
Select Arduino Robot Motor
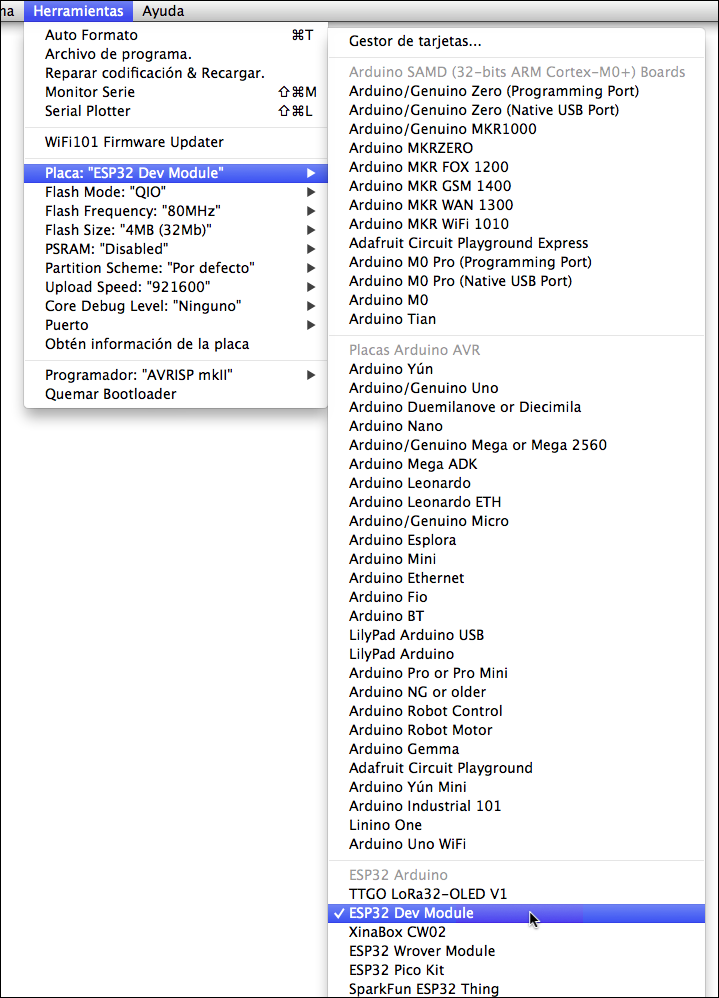(x=516, y=731)
